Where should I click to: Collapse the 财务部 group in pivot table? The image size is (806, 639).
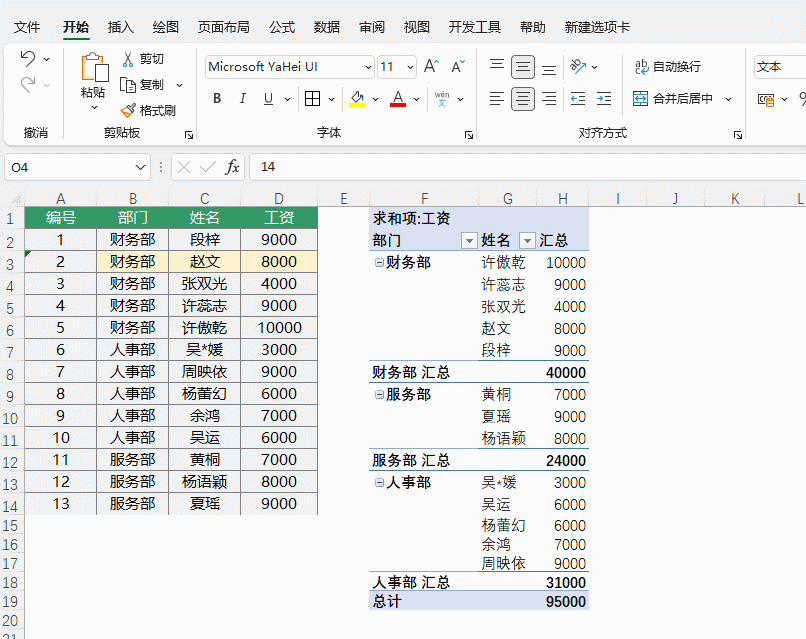(x=378, y=262)
